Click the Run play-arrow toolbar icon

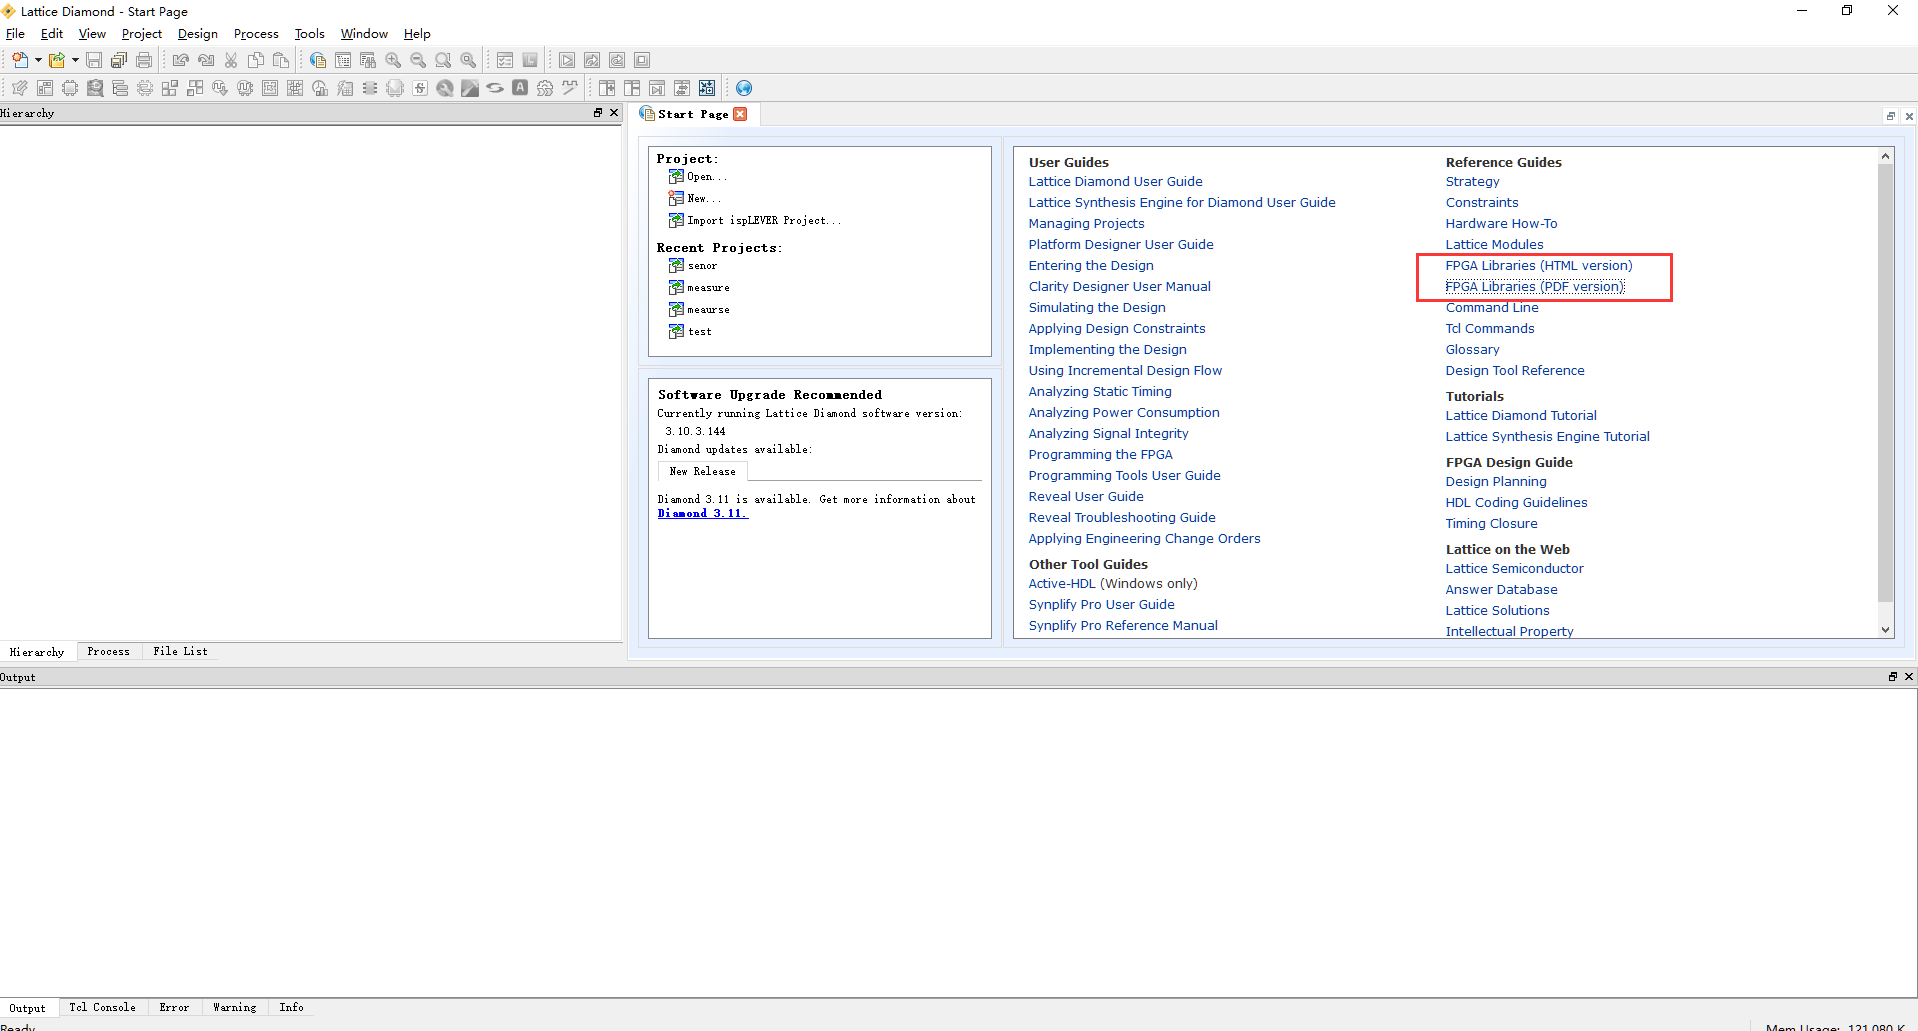567,60
